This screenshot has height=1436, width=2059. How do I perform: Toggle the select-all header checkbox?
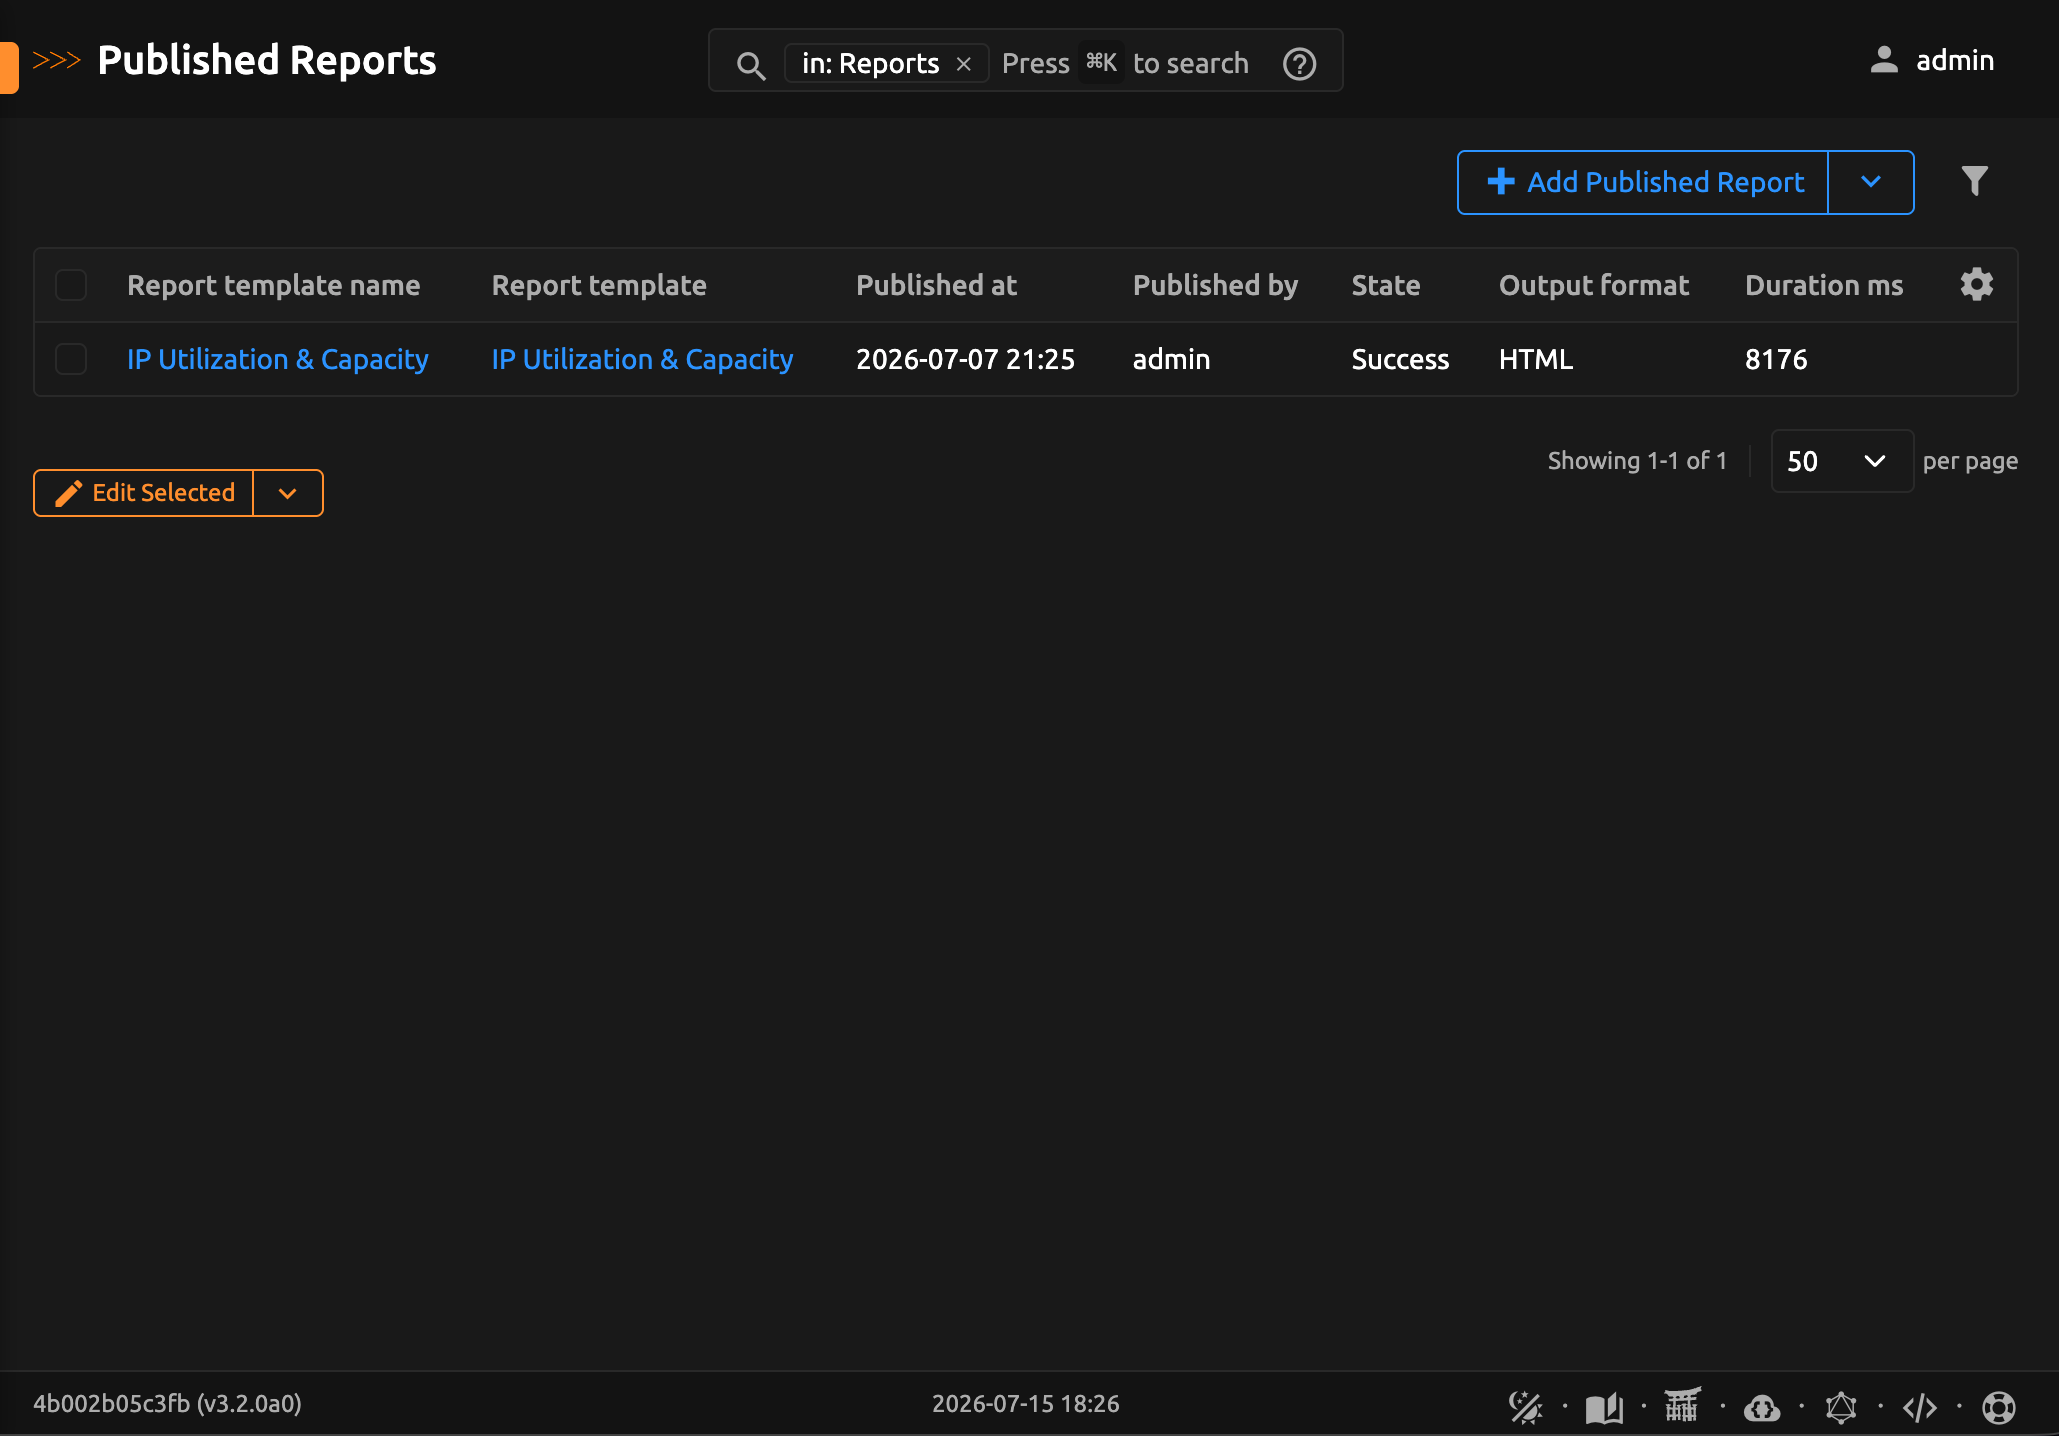click(x=71, y=285)
